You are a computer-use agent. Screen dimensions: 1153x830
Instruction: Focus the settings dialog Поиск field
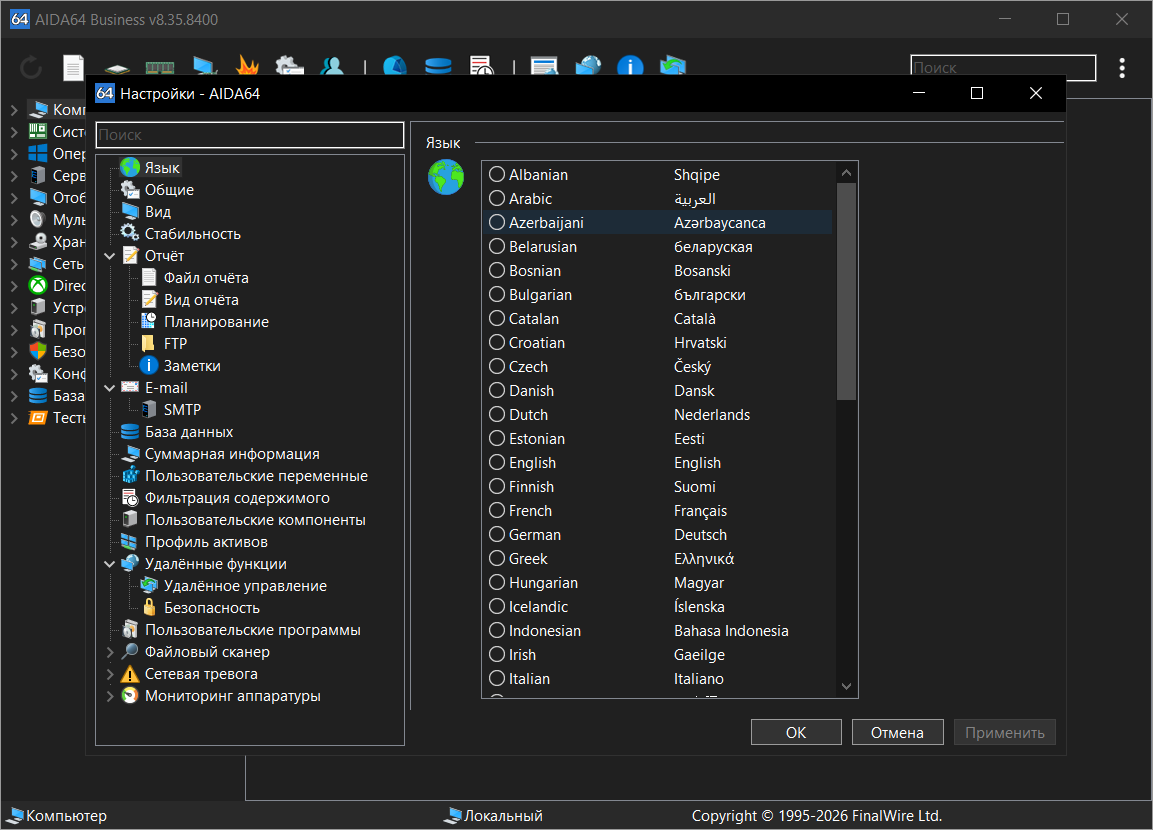coord(250,135)
